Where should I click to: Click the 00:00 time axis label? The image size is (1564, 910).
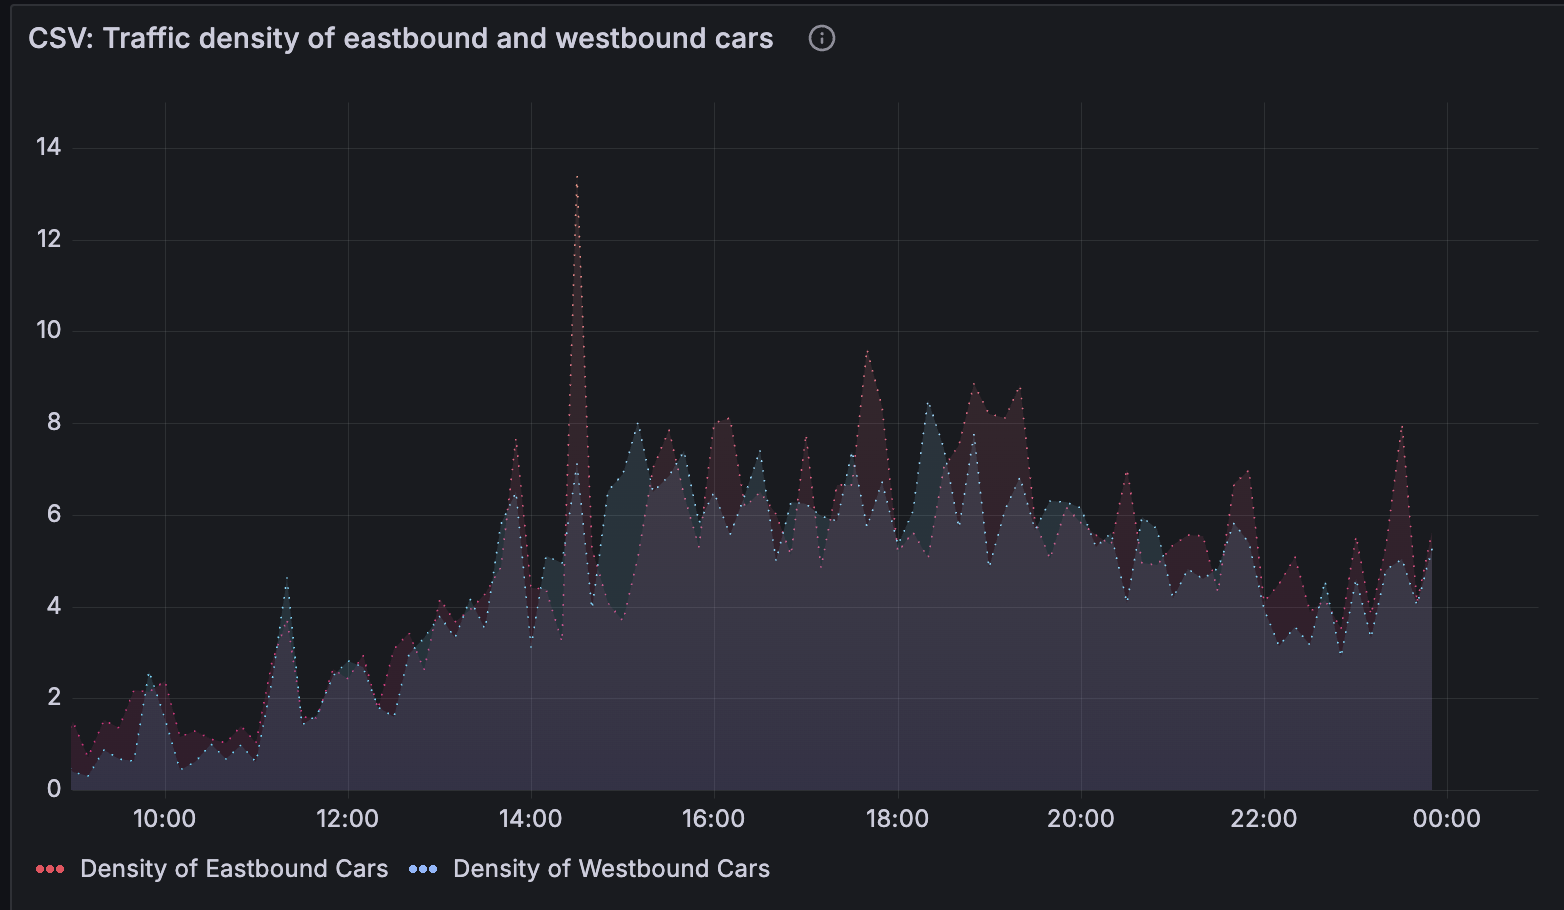pyautogui.click(x=1448, y=818)
